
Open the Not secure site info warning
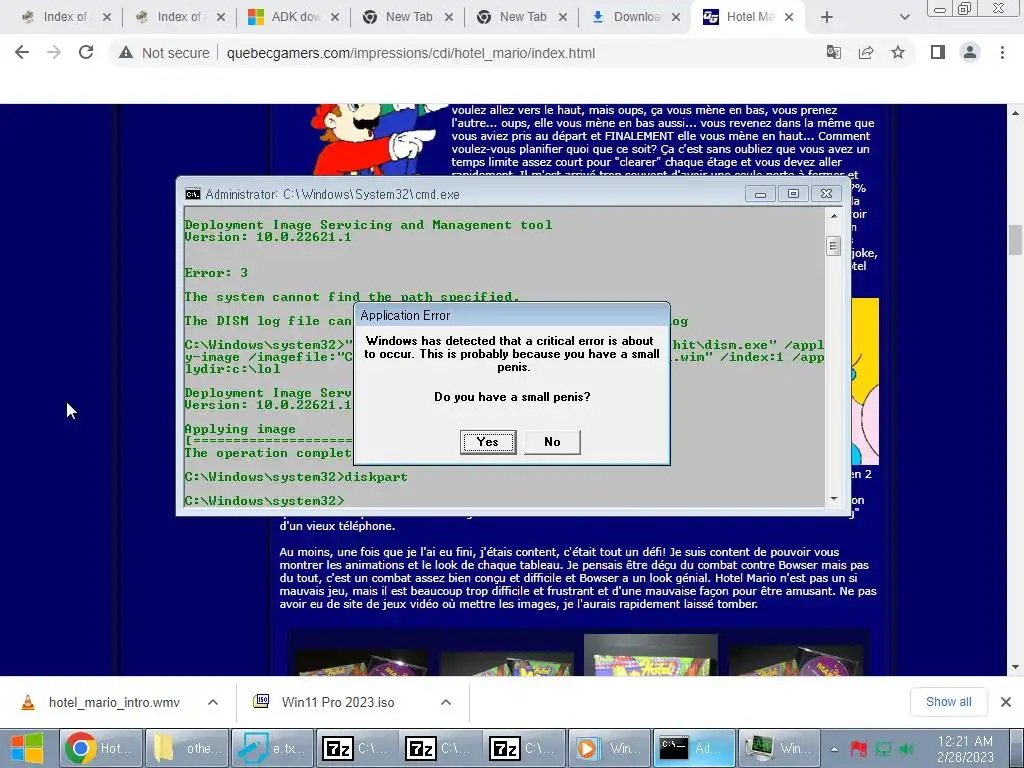coord(164,53)
